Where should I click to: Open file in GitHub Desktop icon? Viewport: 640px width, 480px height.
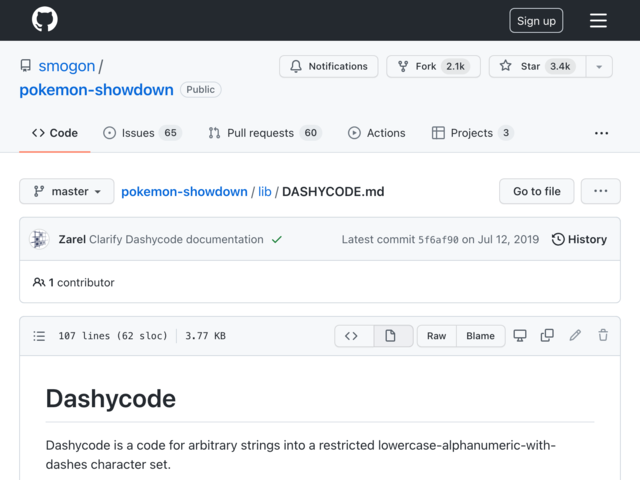(x=520, y=336)
